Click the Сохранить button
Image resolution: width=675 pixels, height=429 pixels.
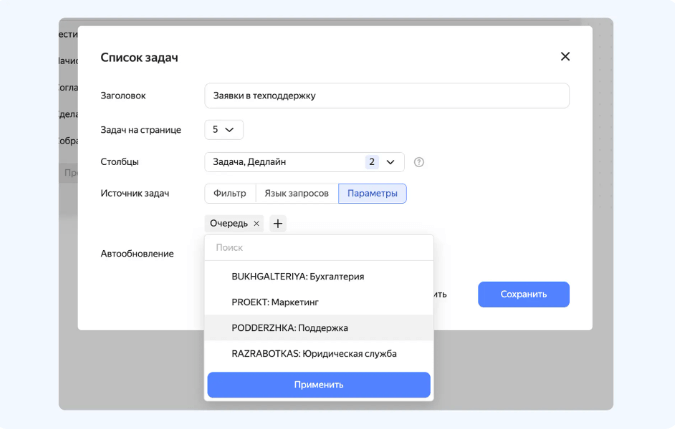point(523,294)
